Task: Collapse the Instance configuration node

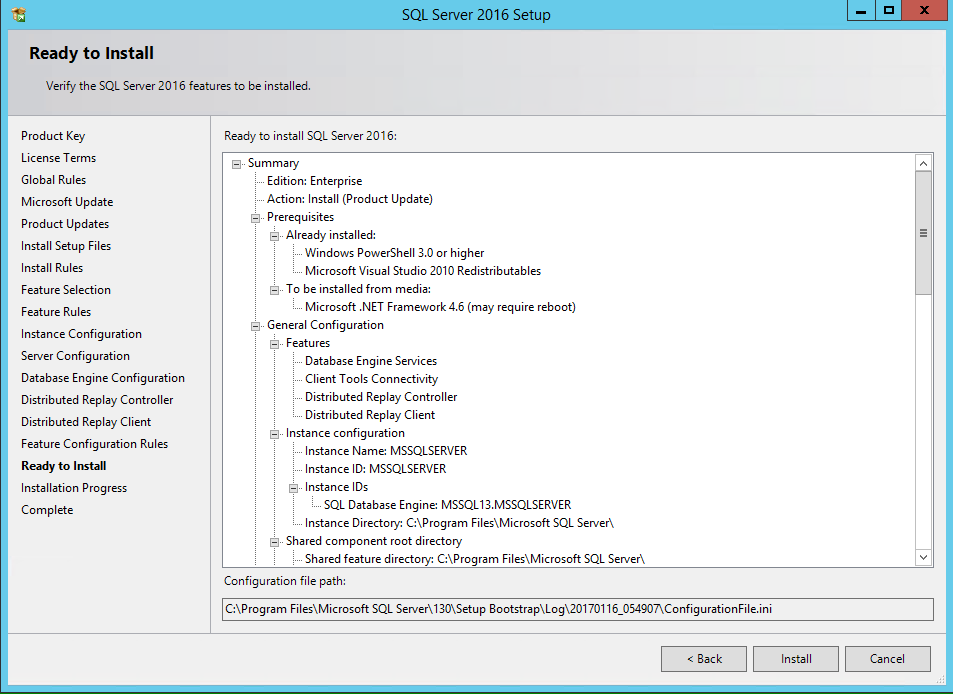Action: pyautogui.click(x=275, y=435)
